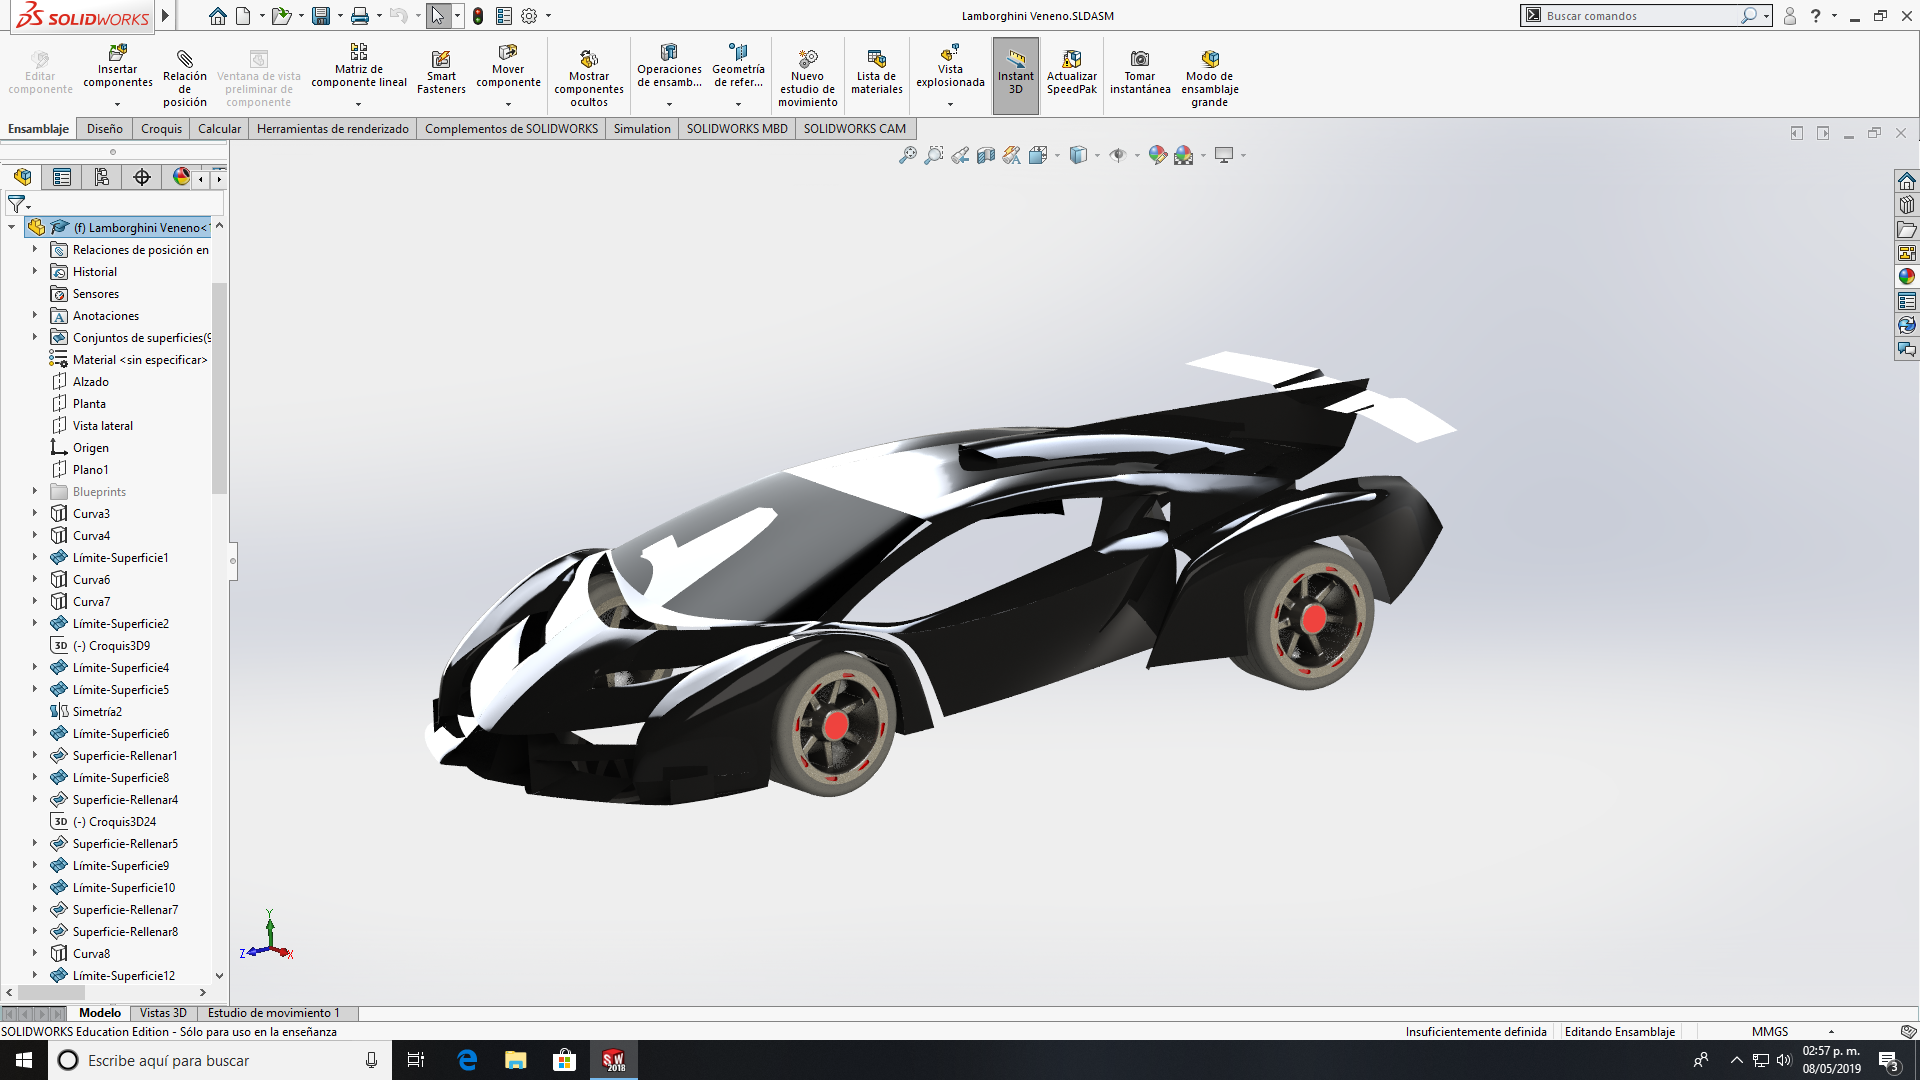Click Vista explosionada tool
Viewport: 1920px width, 1080px height.
point(950,67)
